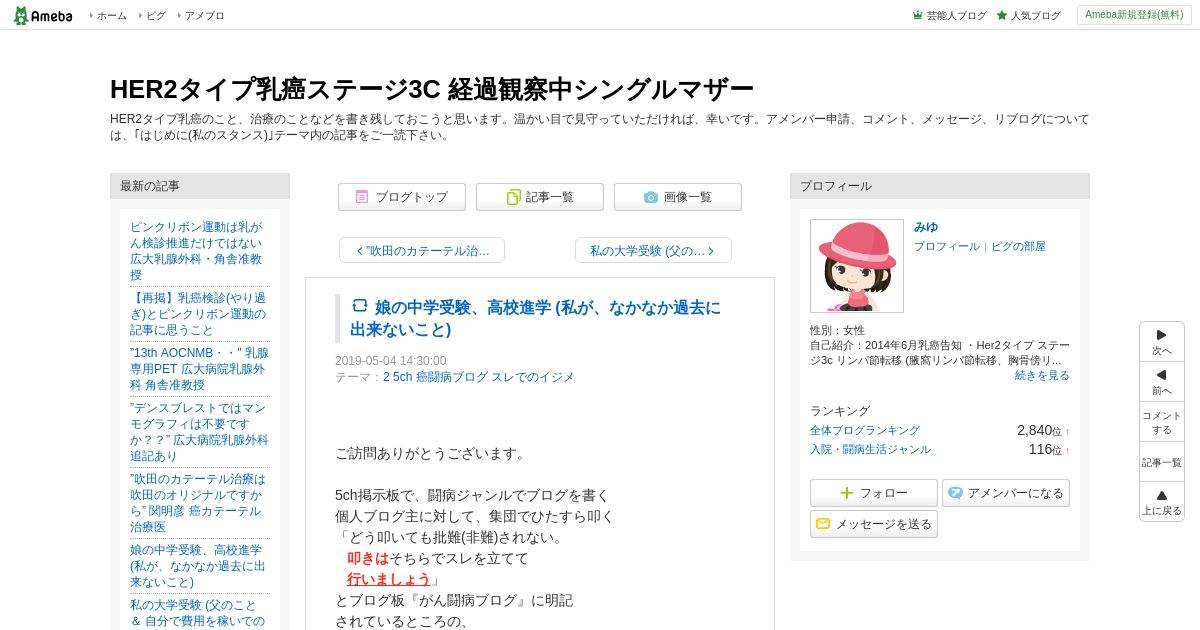The height and width of the screenshot is (630, 1200).
Task: Open the アメブロ link in top bar
Action: pyautogui.click(x=204, y=16)
